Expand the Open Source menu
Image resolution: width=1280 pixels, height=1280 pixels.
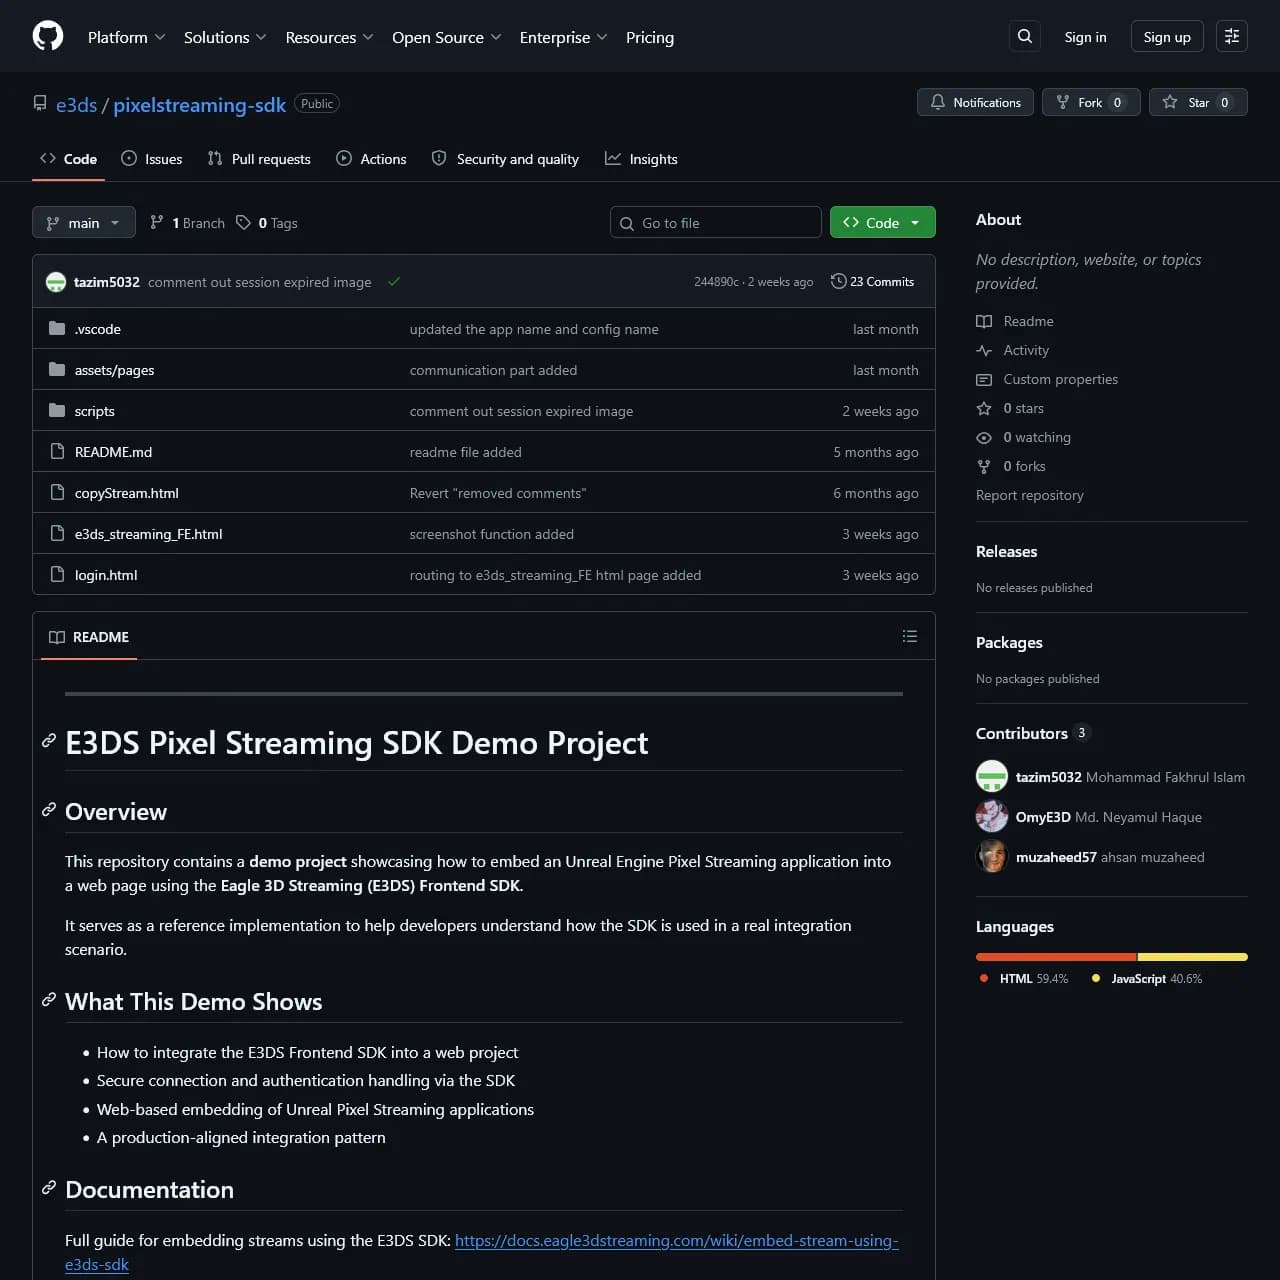point(447,37)
